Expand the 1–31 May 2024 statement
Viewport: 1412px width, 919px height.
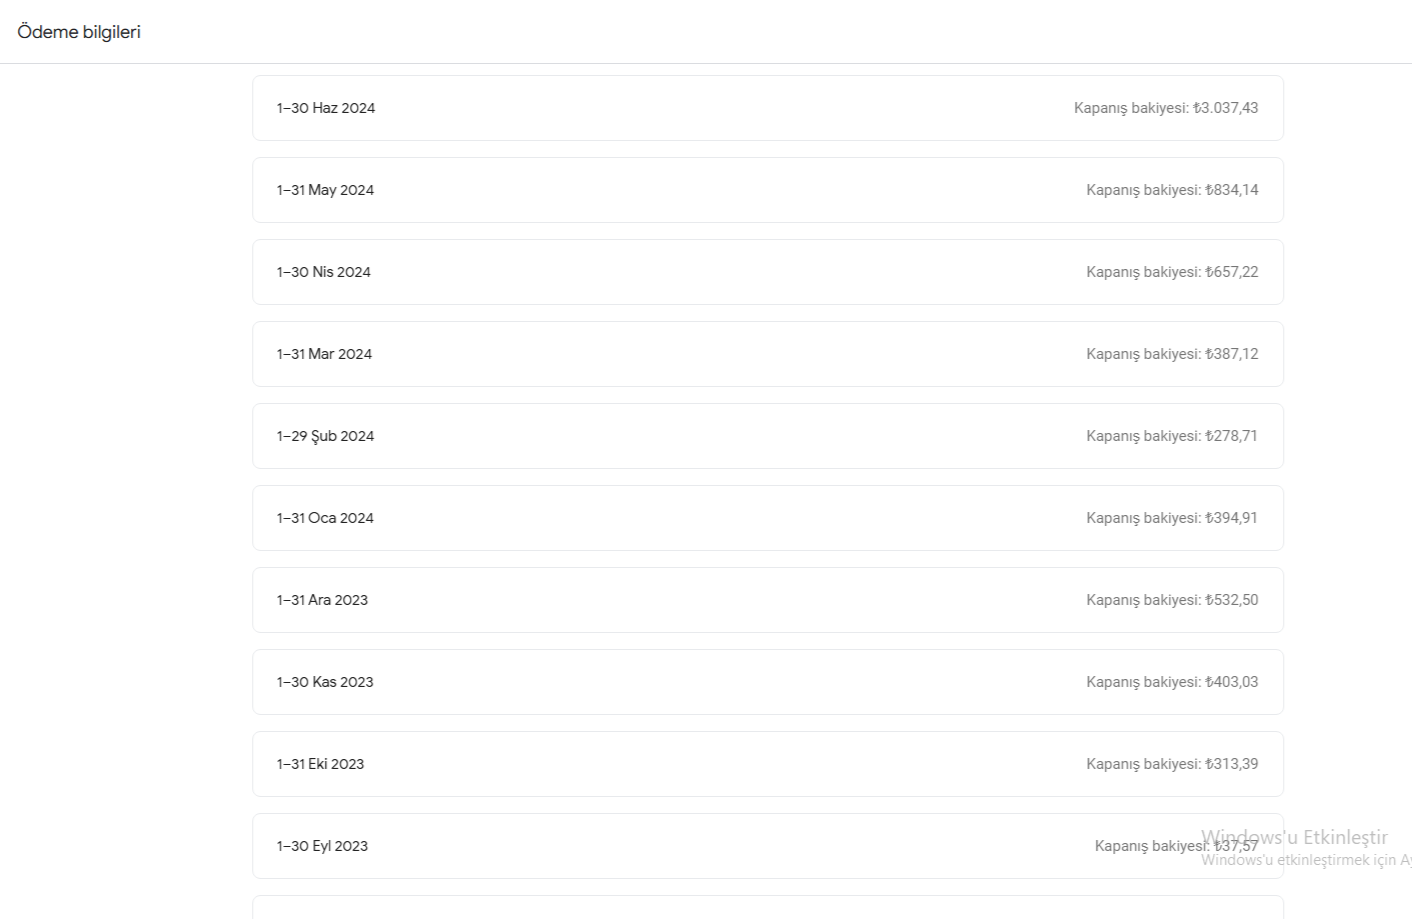(768, 190)
